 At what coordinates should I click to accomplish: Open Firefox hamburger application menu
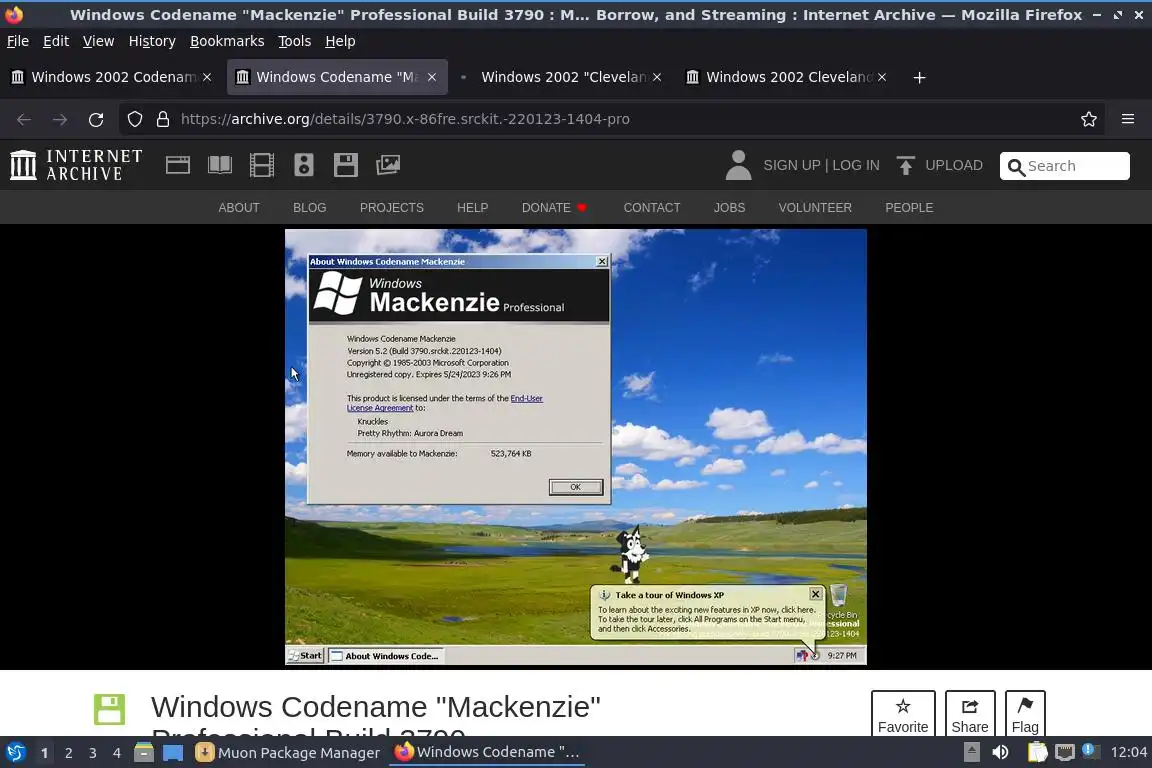(x=1128, y=119)
